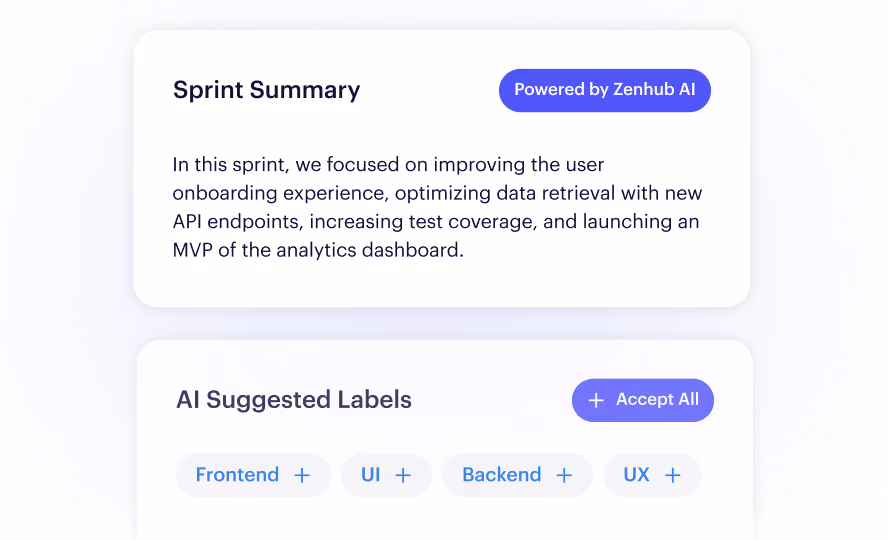Click the Accept All button text

pyautogui.click(x=658, y=399)
